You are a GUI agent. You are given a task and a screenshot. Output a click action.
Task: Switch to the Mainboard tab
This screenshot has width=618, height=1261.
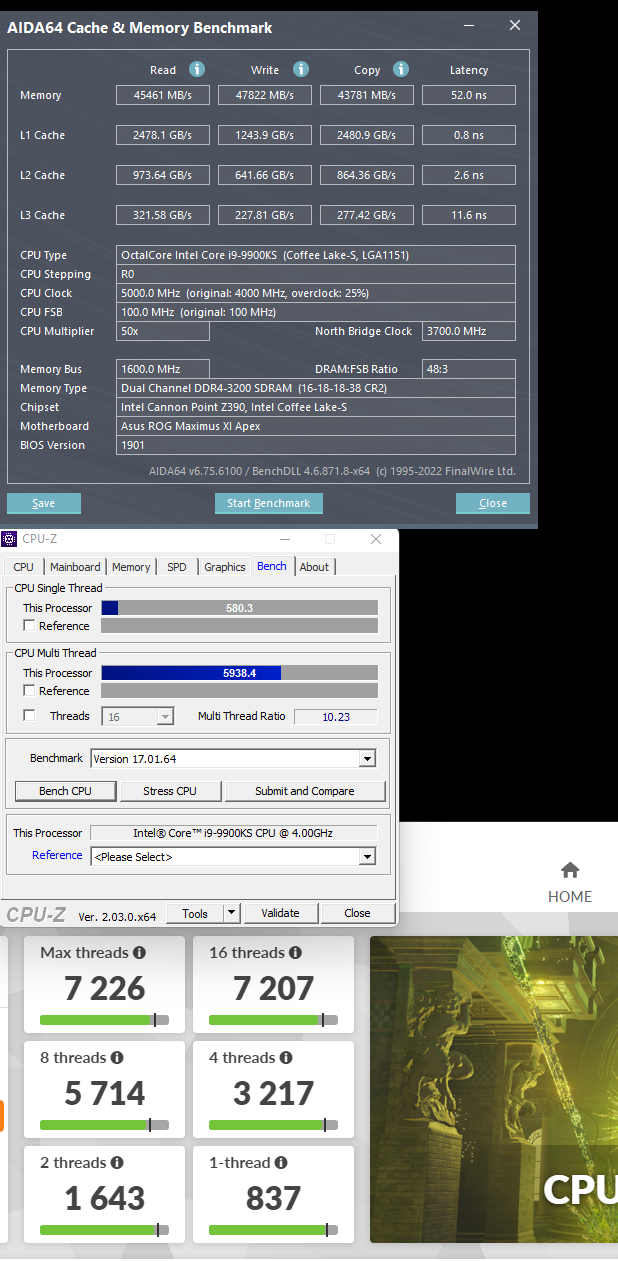click(75, 567)
